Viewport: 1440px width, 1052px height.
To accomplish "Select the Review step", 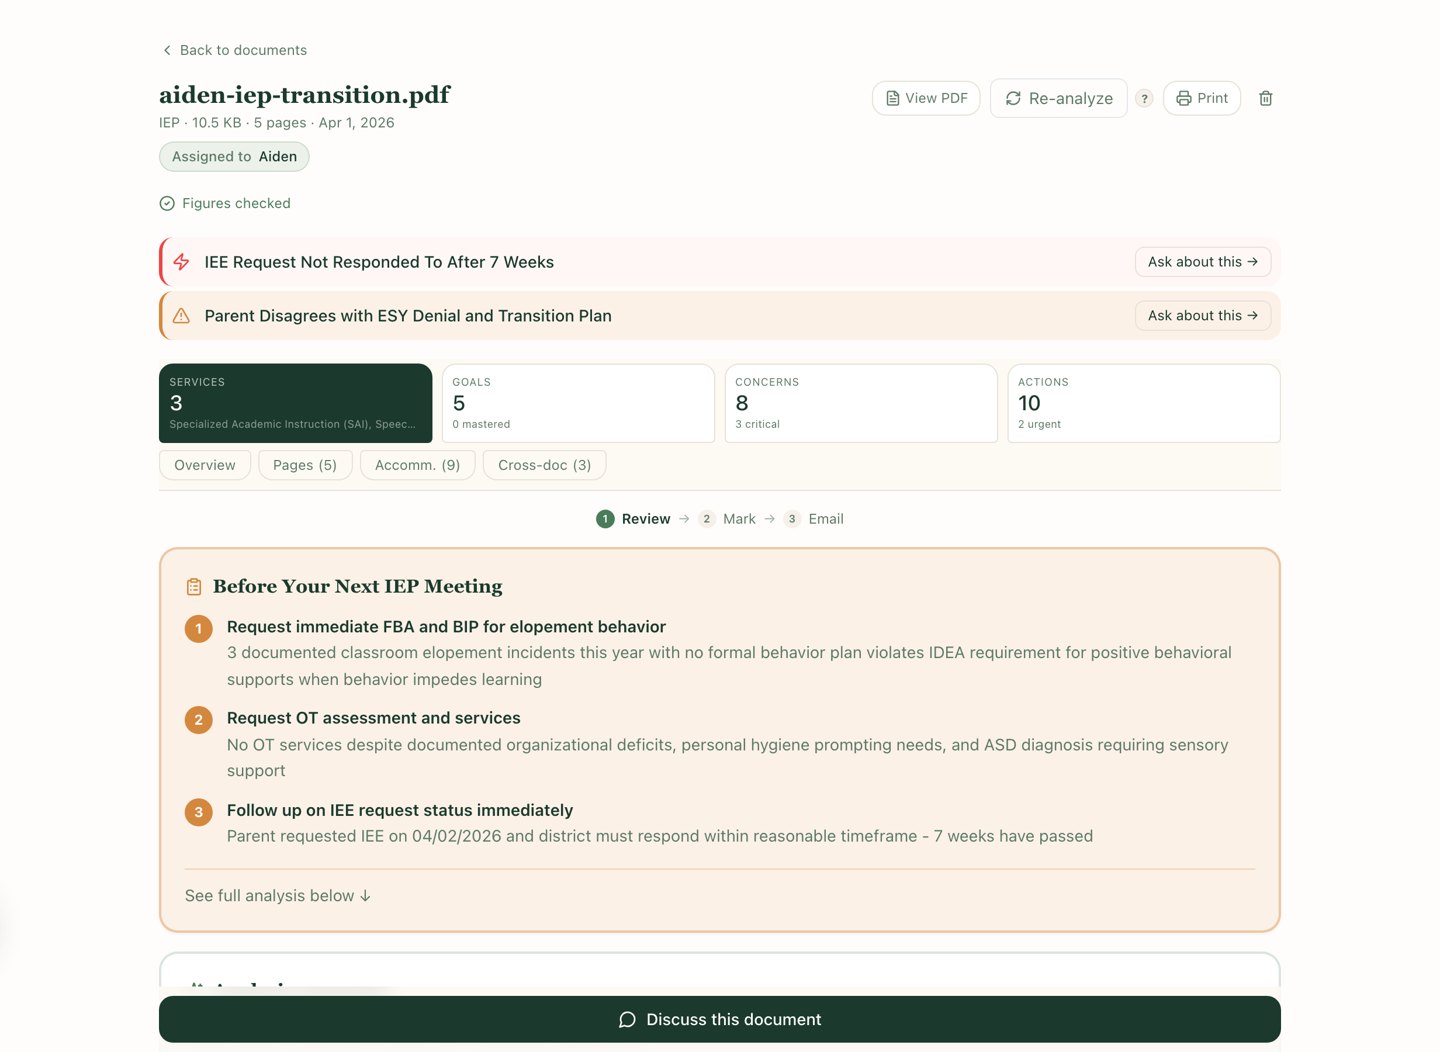I will pos(633,519).
